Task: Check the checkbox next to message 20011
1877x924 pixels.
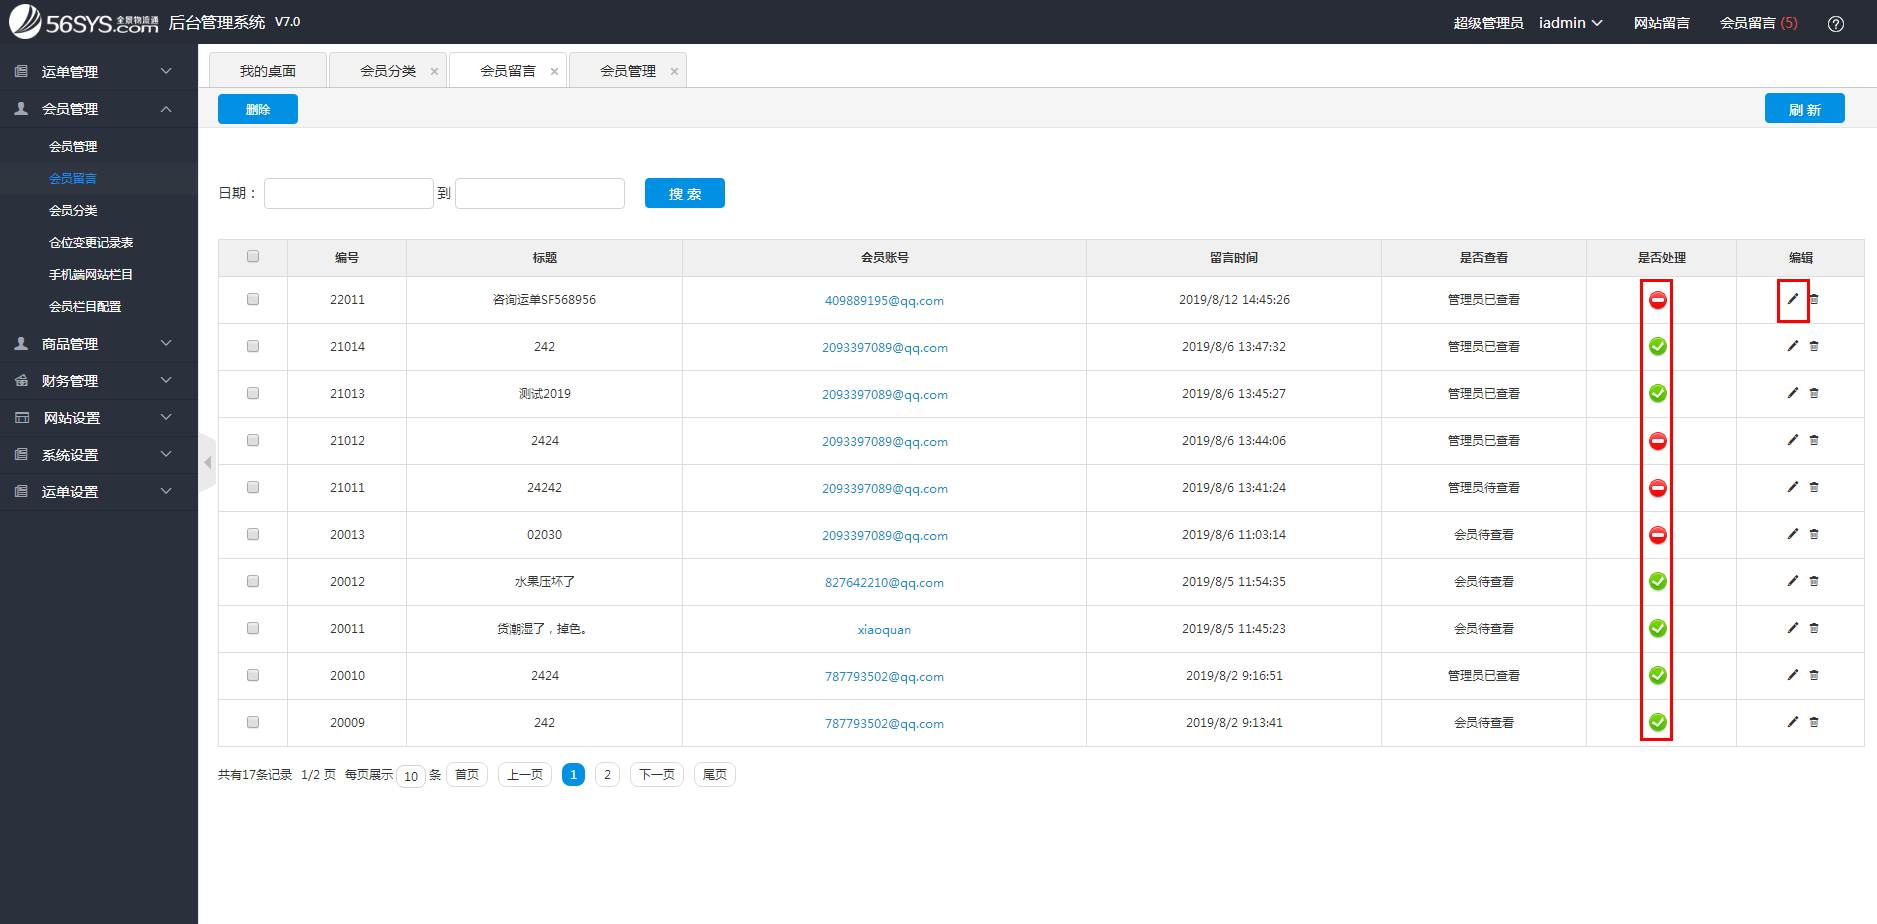Action: 253,628
